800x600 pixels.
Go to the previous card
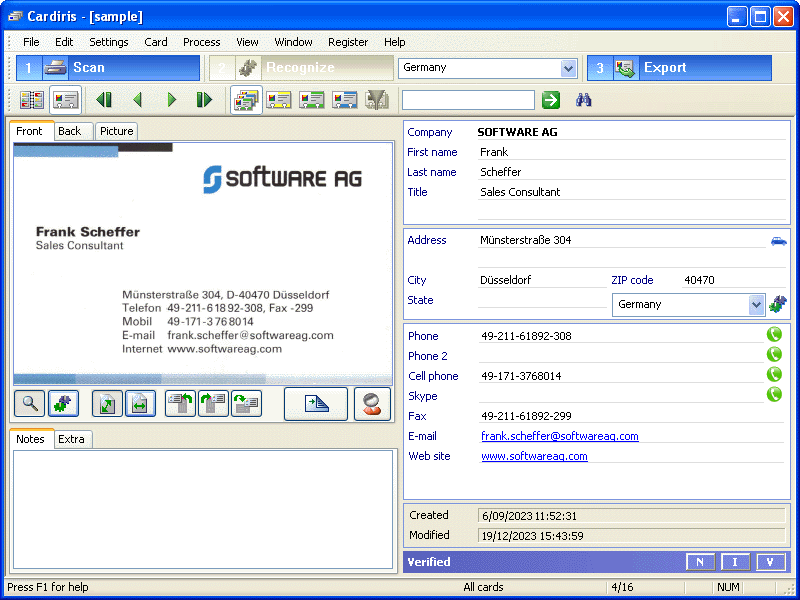tap(137, 100)
